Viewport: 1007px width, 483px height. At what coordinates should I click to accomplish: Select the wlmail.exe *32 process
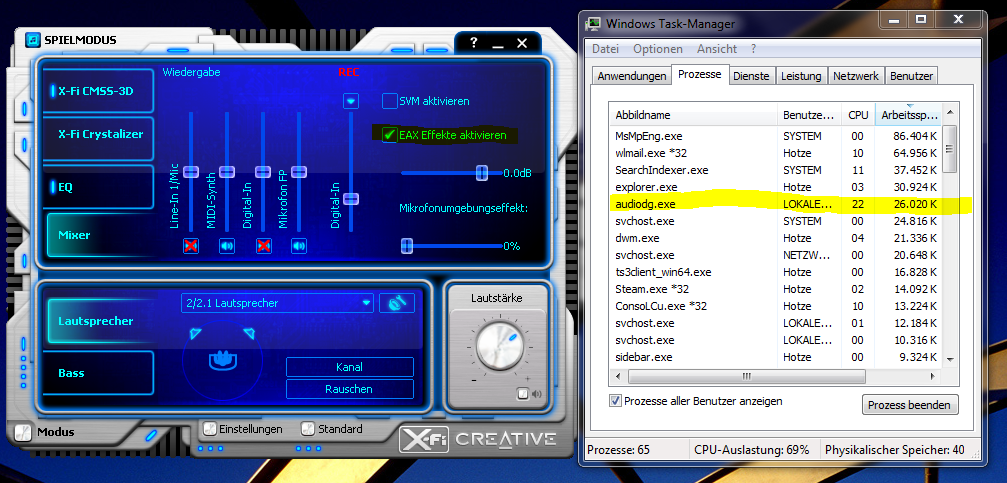click(777, 153)
